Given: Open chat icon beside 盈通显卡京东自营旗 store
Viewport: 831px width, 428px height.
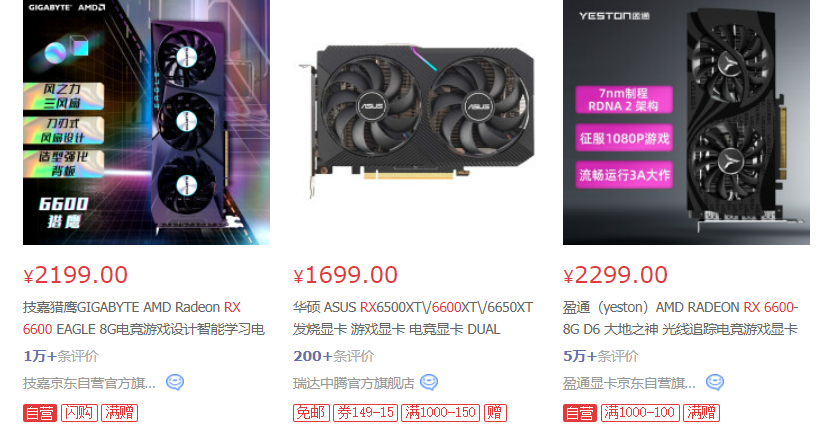Looking at the screenshot, I should coord(715,382).
